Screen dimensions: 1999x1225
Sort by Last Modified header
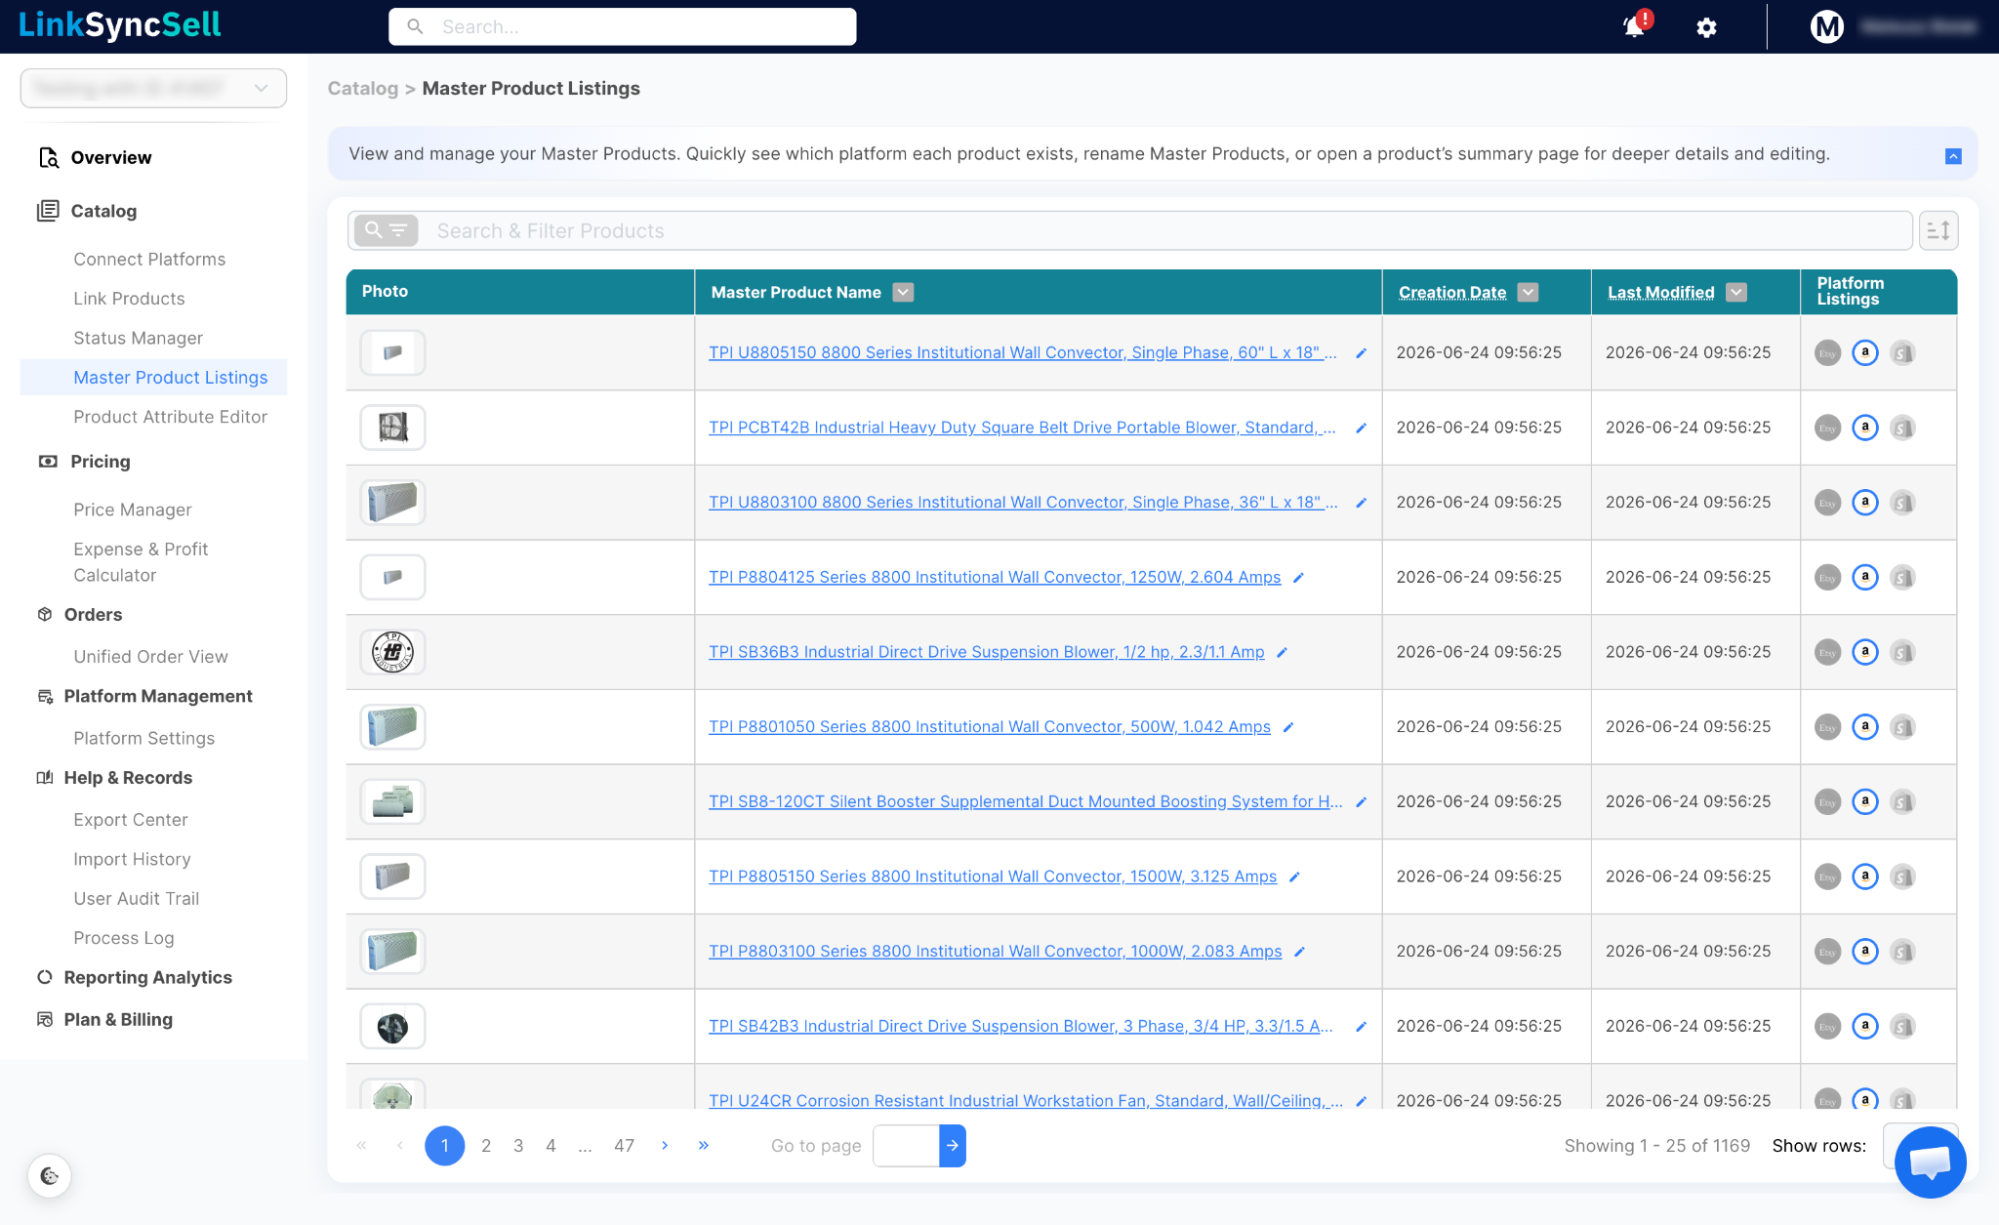[x=1661, y=292]
